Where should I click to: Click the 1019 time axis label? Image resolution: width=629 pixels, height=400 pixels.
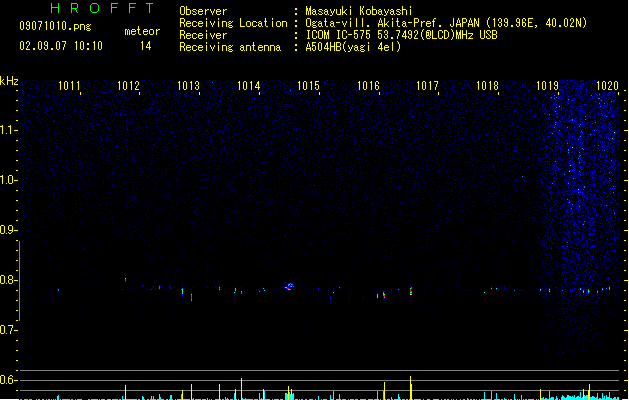(548, 85)
